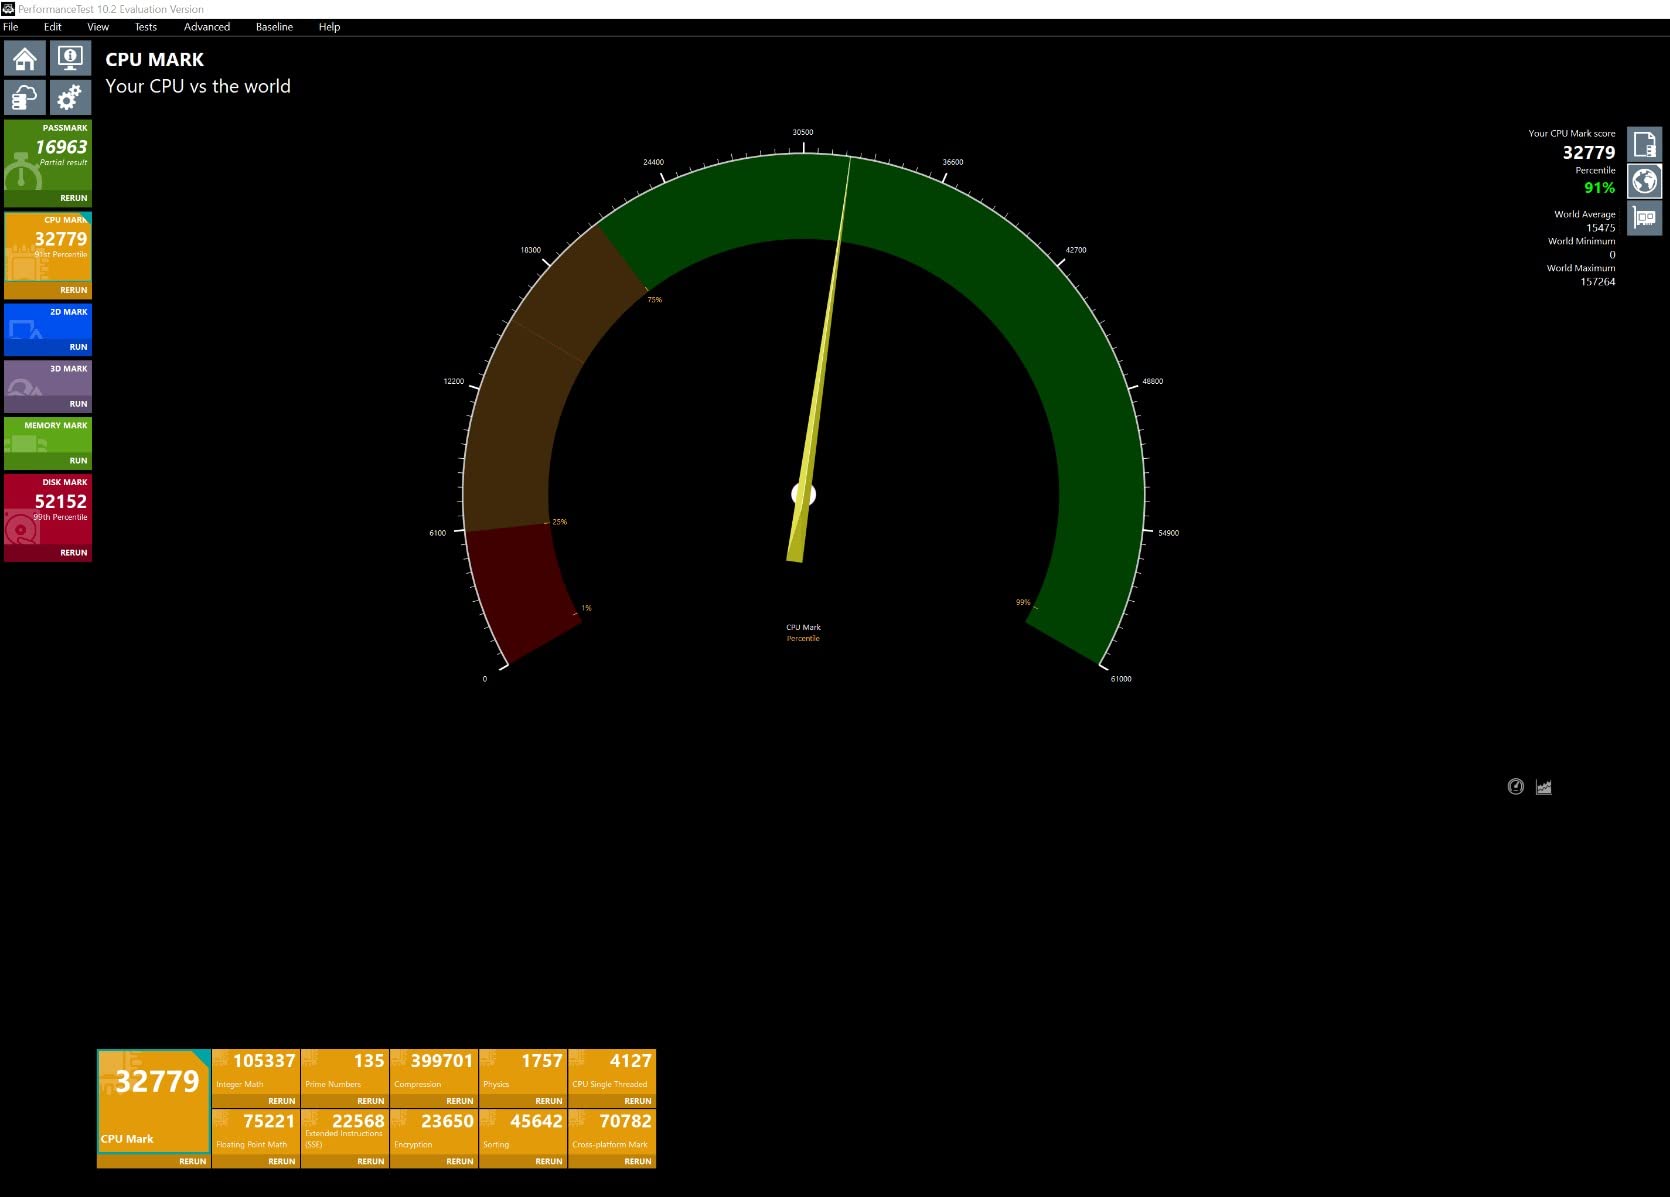Open the Baseline menu
This screenshot has width=1670, height=1197.
click(274, 27)
